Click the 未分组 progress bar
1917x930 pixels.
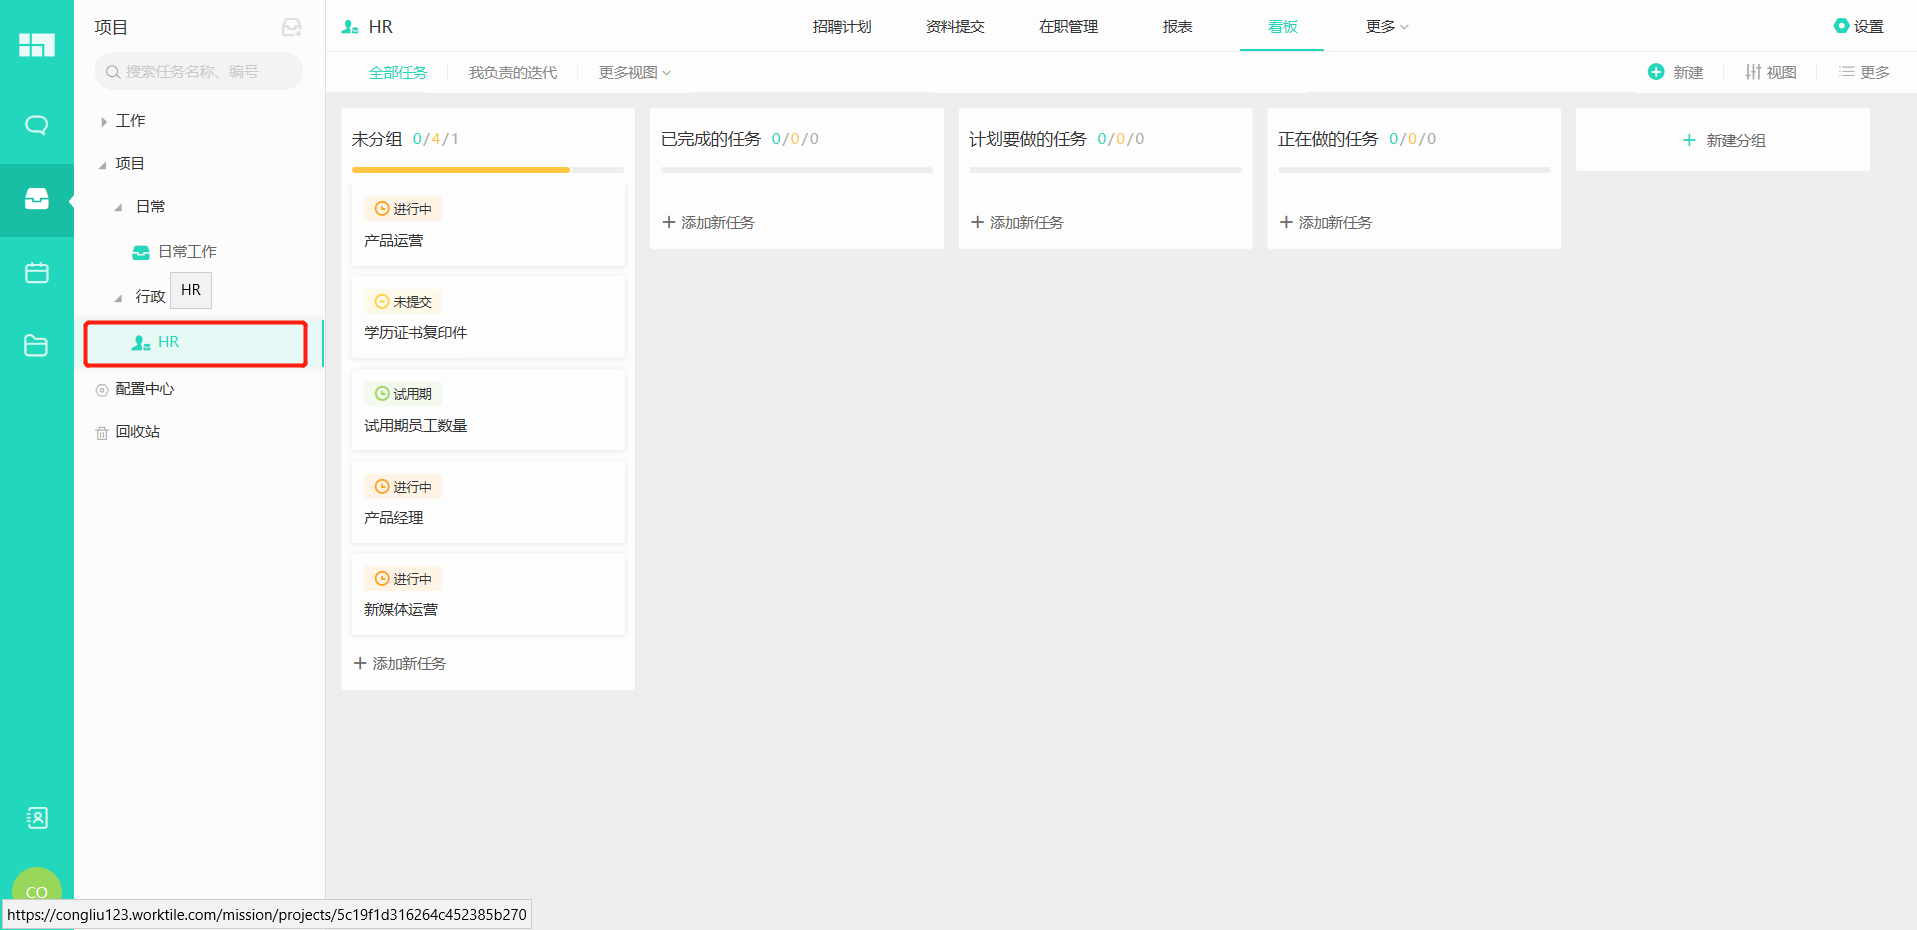[x=487, y=170]
